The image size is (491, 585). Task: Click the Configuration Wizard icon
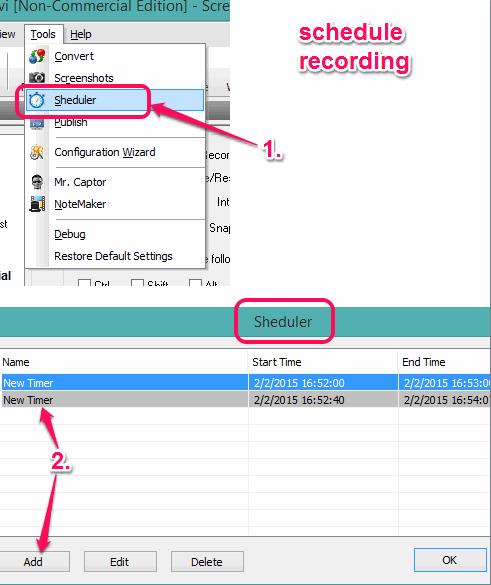click(37, 152)
